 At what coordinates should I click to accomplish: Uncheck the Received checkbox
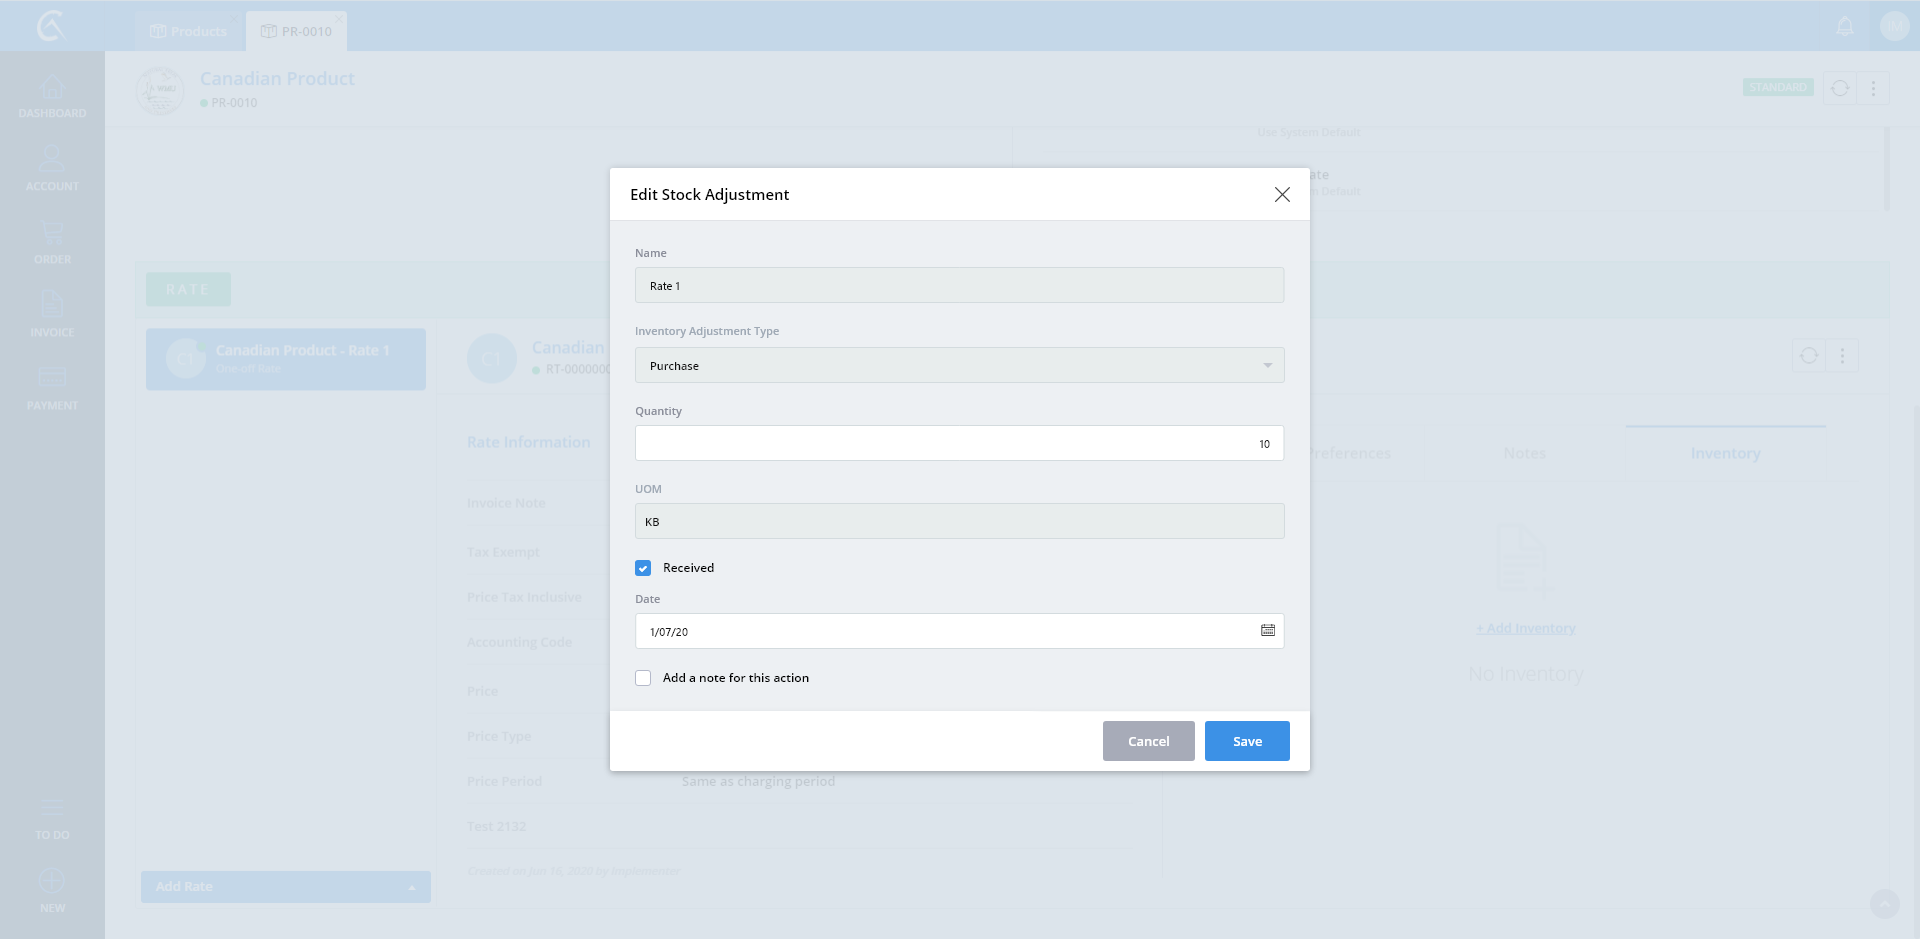click(643, 568)
